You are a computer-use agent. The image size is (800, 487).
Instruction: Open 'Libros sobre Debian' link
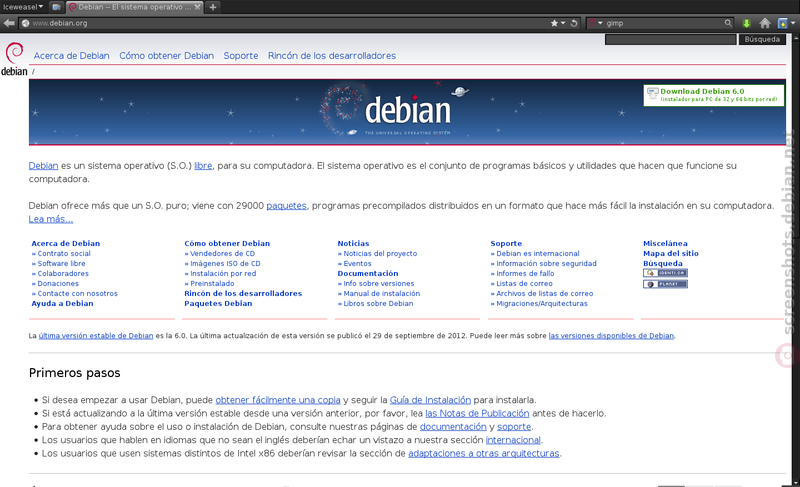(x=378, y=303)
